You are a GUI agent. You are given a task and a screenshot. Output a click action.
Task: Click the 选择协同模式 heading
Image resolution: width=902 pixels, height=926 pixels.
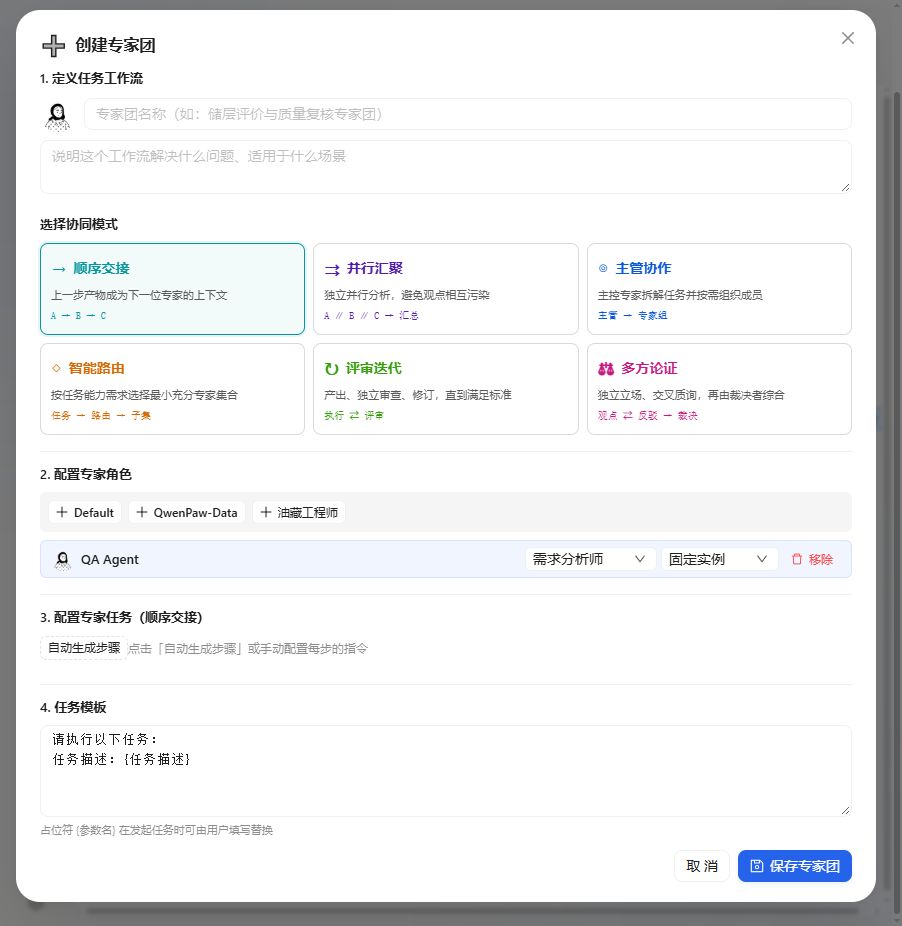coord(79,224)
